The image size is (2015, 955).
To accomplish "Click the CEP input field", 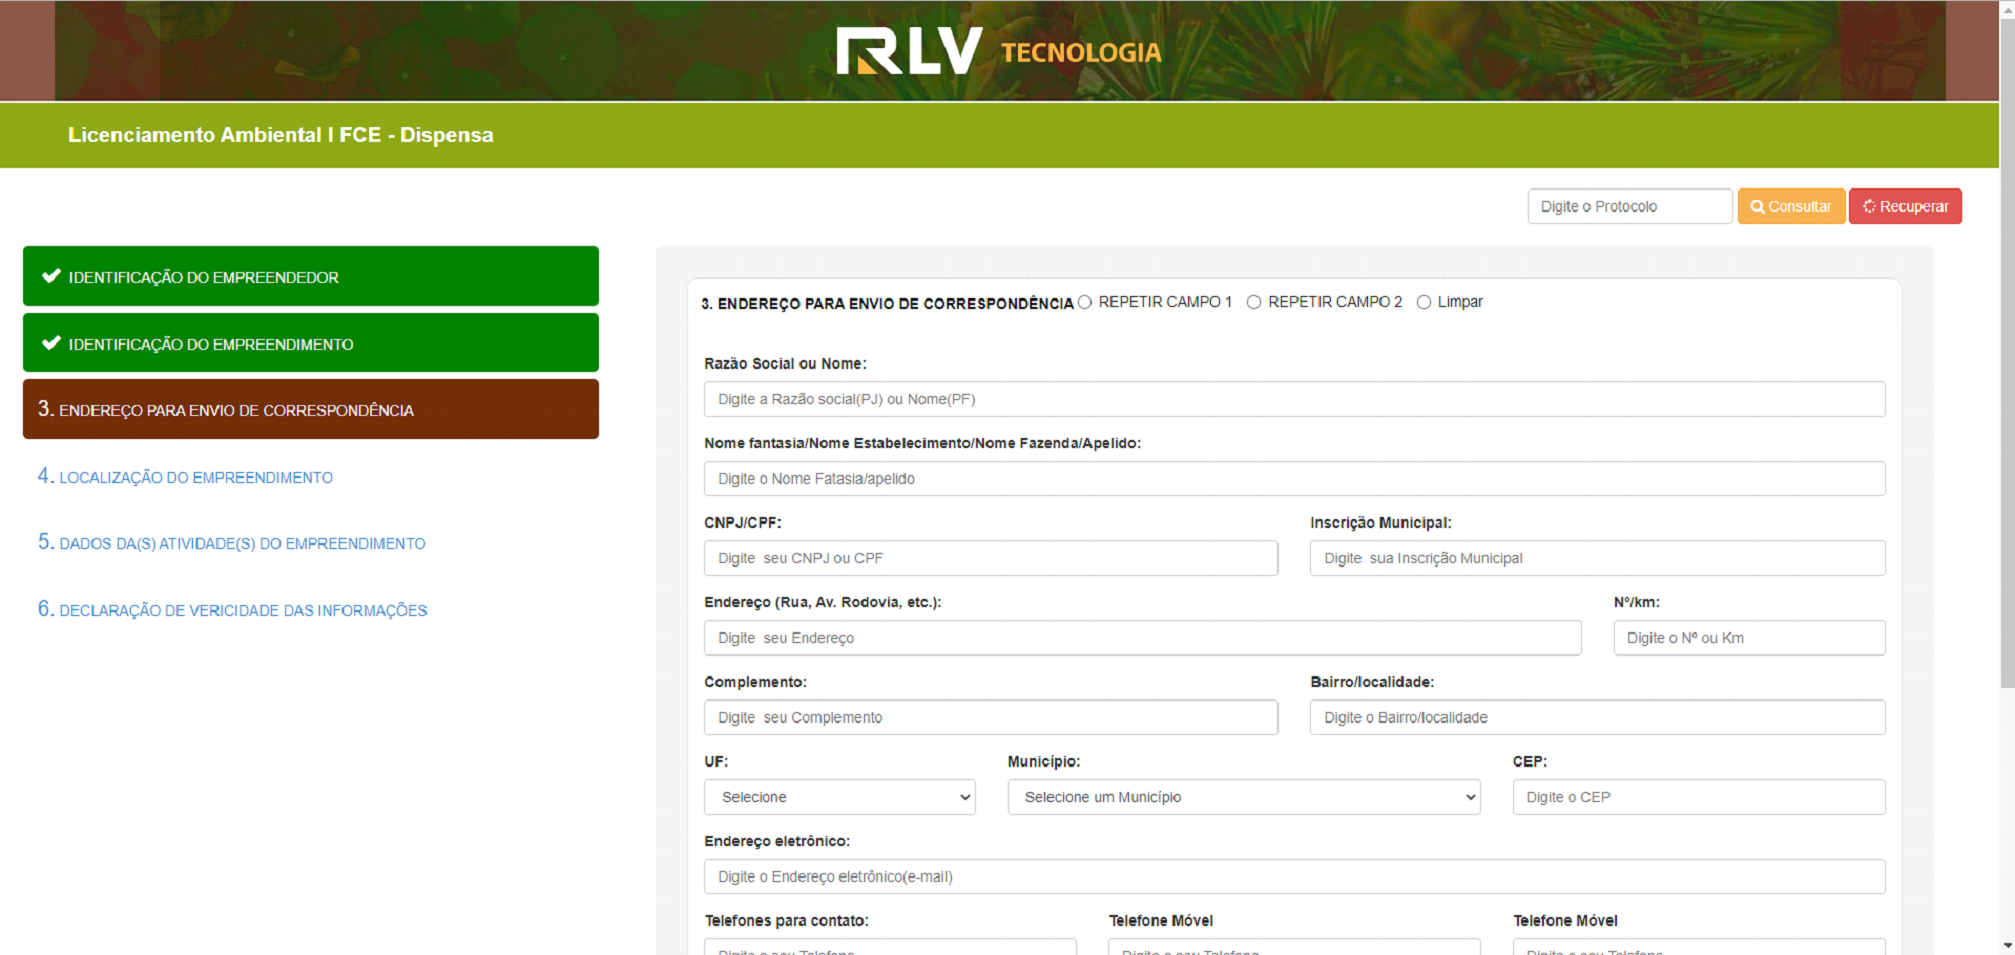I will (x=1699, y=797).
